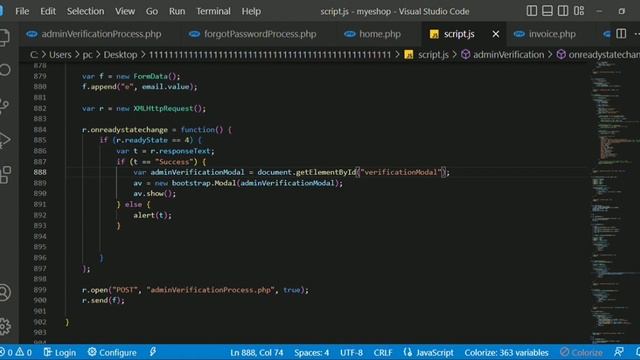Open the Selection menu
The height and width of the screenshot is (360, 640).
pyautogui.click(x=85, y=11)
